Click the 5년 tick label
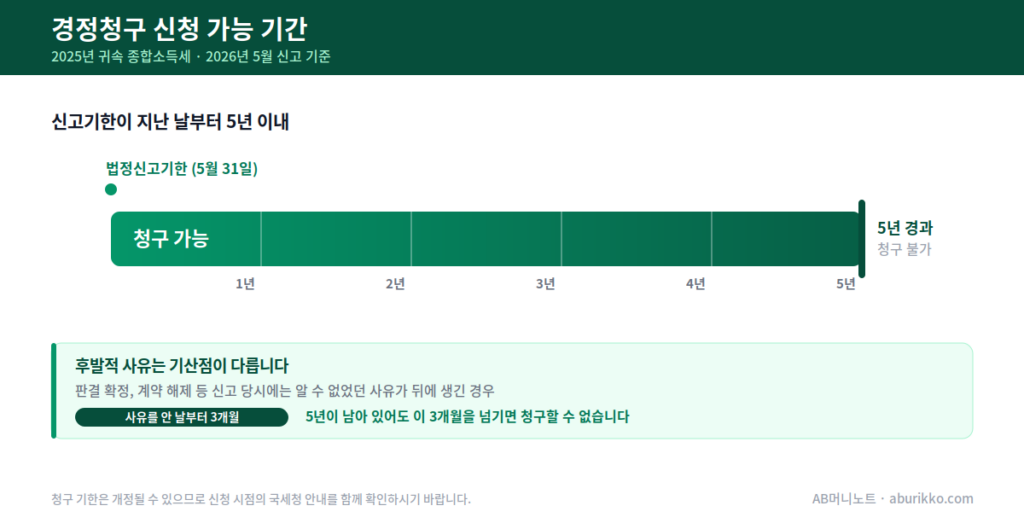The height and width of the screenshot is (529, 1024). [x=846, y=283]
